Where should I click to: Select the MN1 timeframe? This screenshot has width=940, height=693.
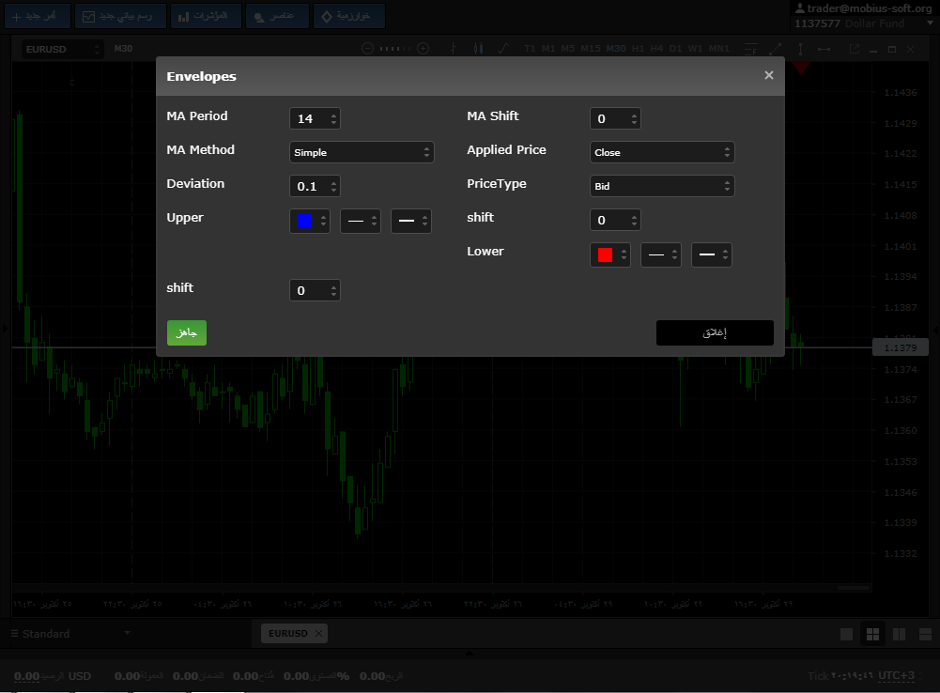(719, 49)
